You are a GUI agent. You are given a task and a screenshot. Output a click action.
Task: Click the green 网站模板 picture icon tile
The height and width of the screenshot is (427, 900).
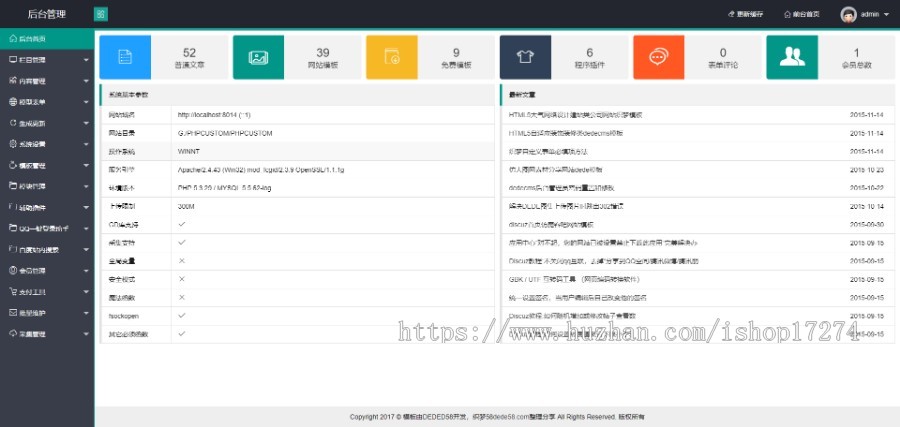(x=258, y=57)
